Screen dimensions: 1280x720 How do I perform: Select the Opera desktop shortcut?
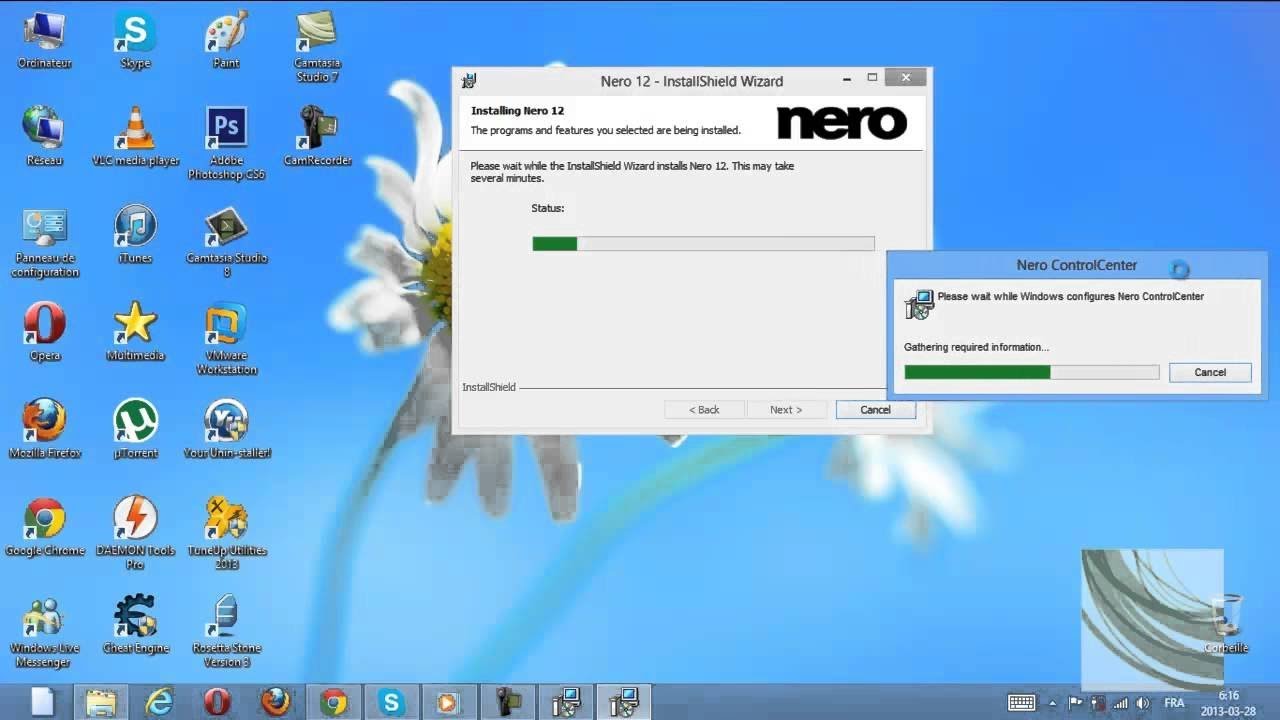pyautogui.click(x=44, y=333)
